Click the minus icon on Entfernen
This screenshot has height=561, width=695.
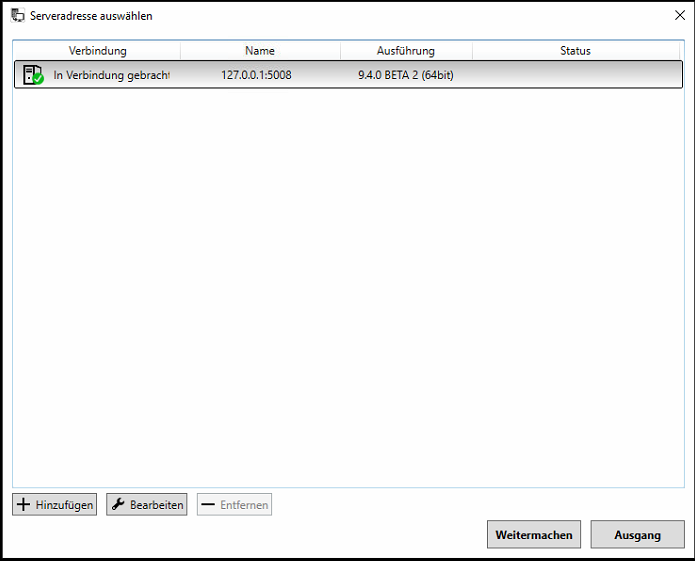208,505
